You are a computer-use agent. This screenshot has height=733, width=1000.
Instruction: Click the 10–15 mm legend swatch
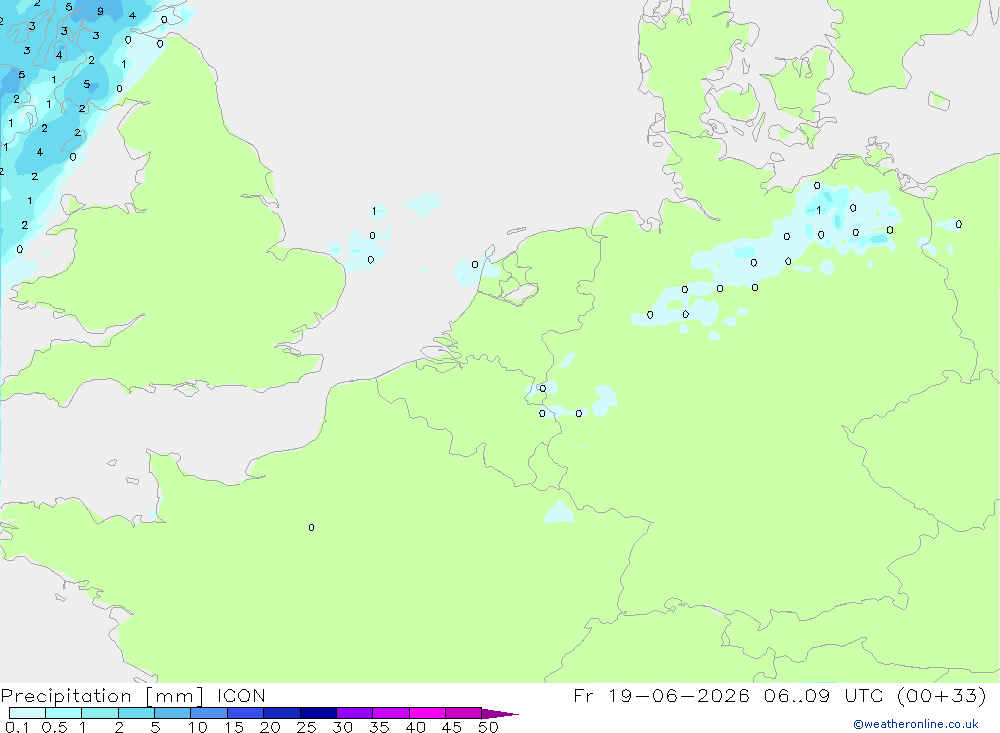click(209, 713)
